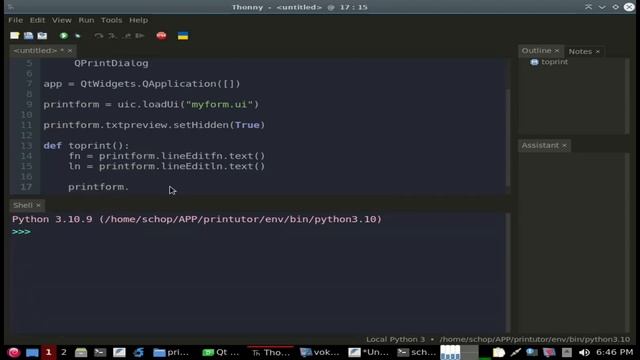Select toprint in the Outline tree
The width and height of the screenshot is (640, 360).
(555, 62)
